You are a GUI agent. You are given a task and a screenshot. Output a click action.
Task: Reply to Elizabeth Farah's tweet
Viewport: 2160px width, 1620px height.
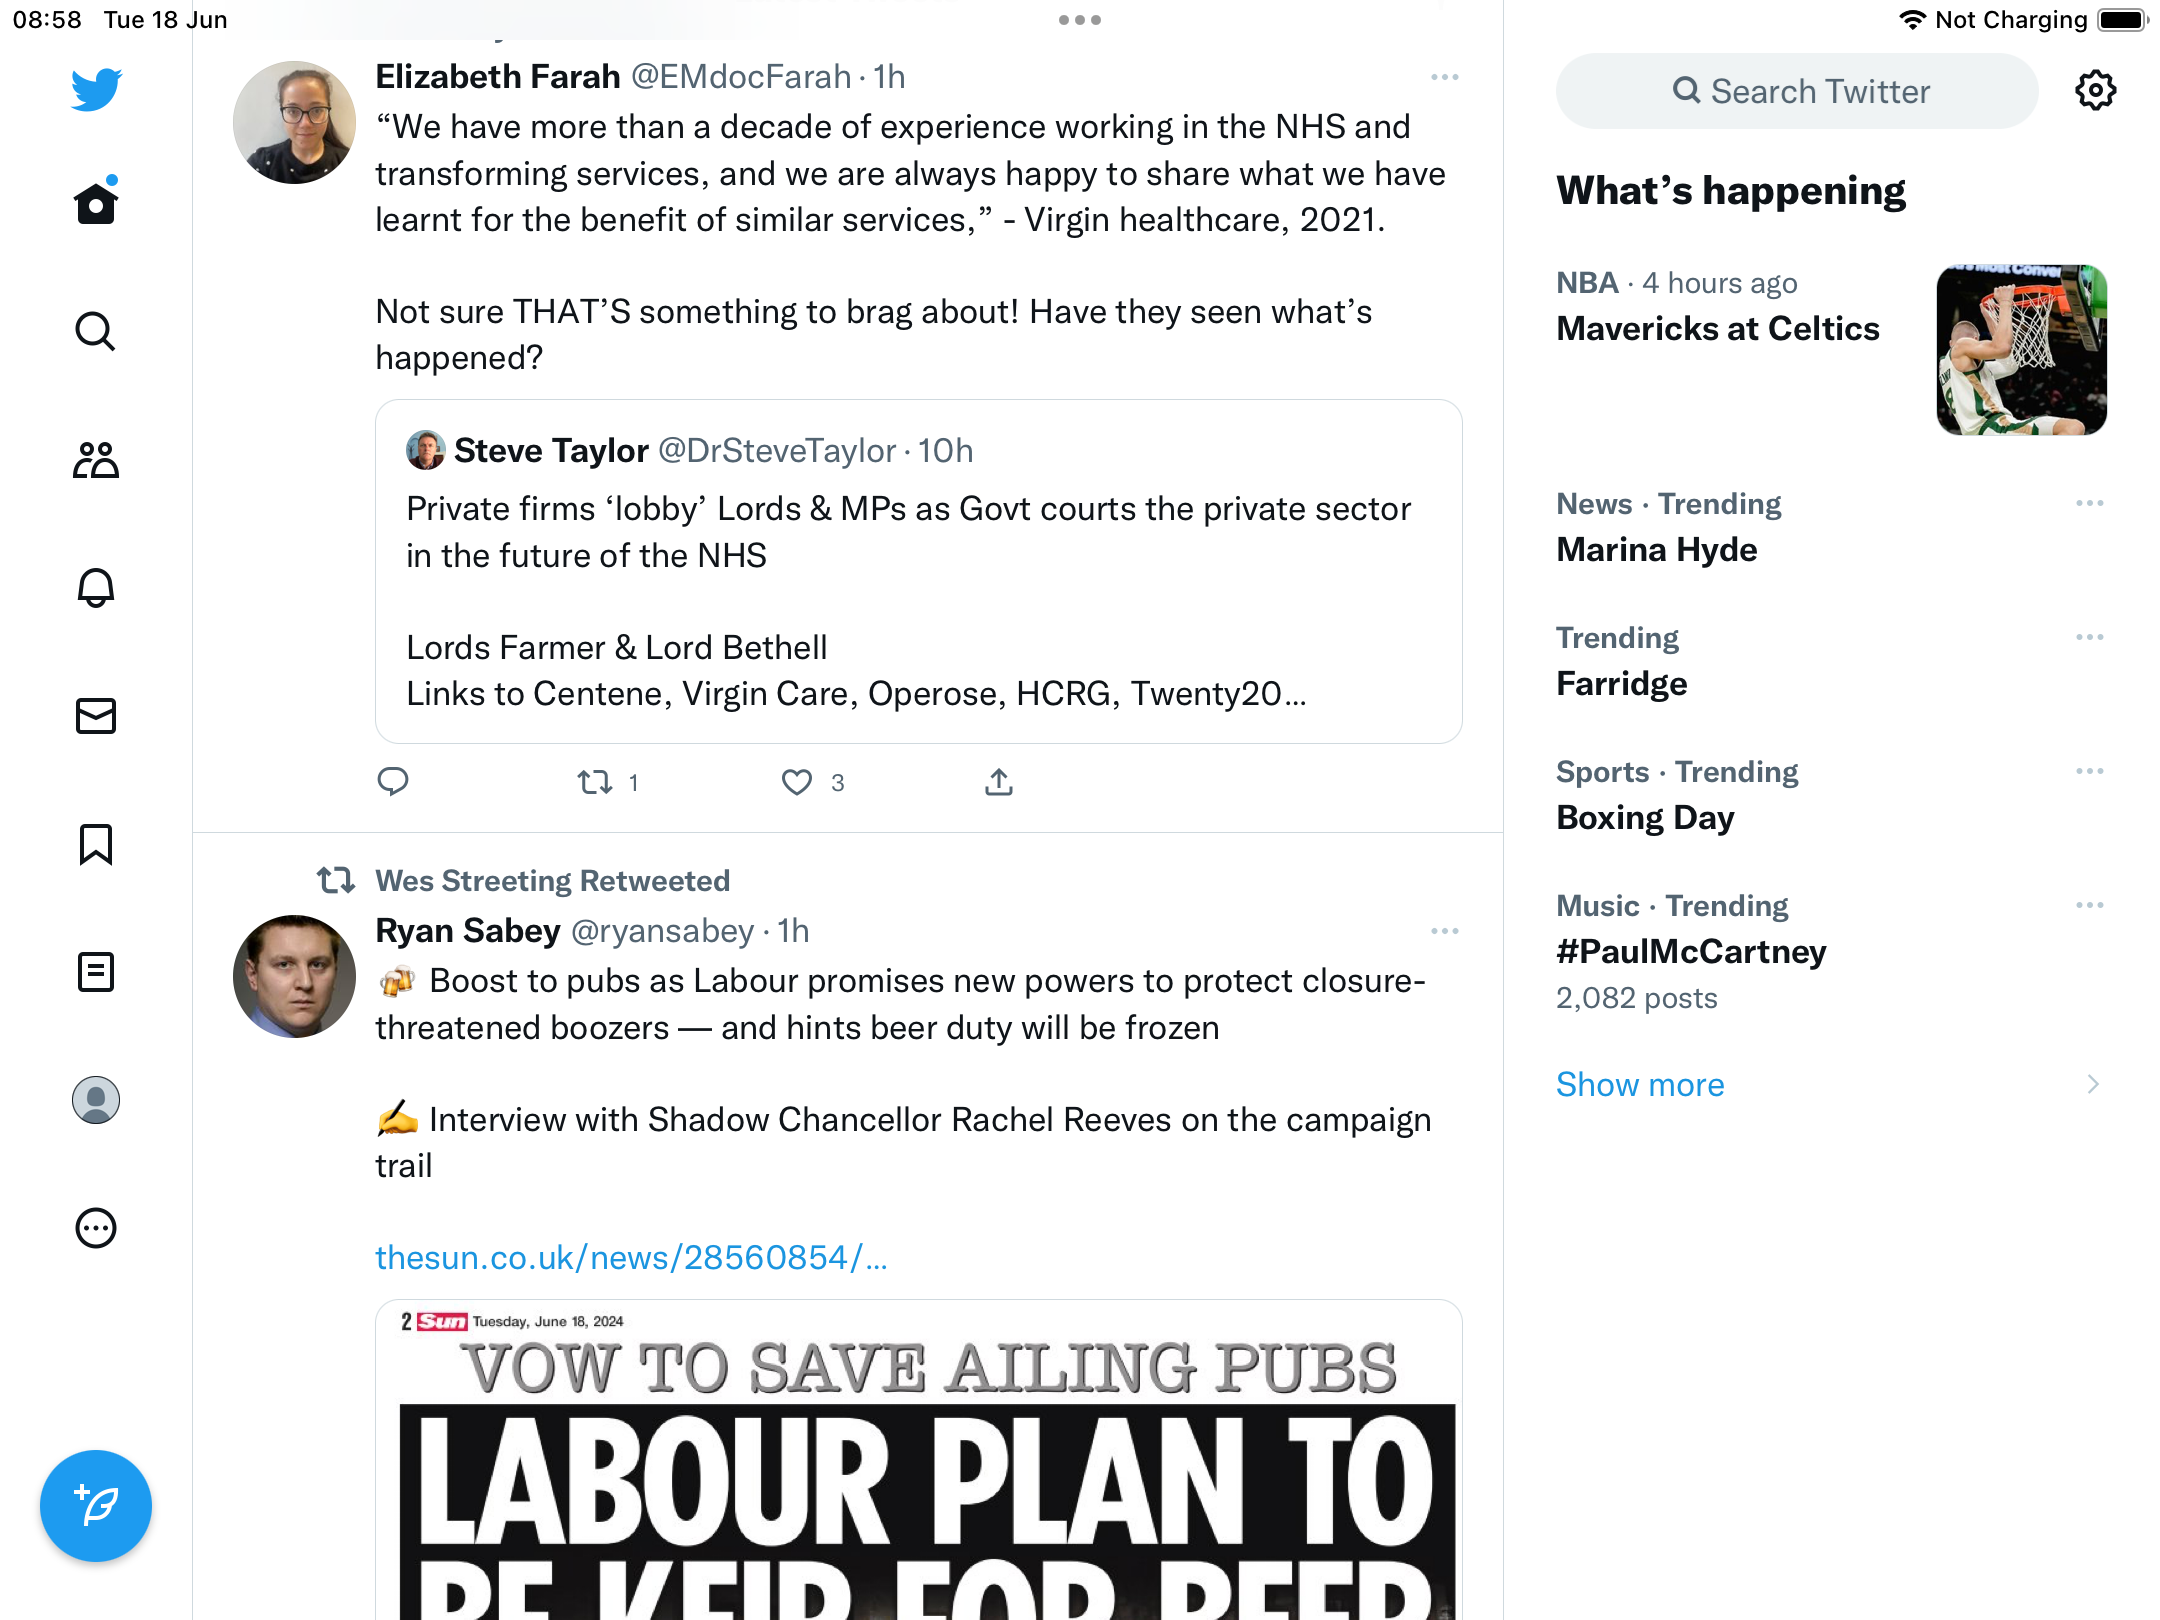pyautogui.click(x=393, y=782)
